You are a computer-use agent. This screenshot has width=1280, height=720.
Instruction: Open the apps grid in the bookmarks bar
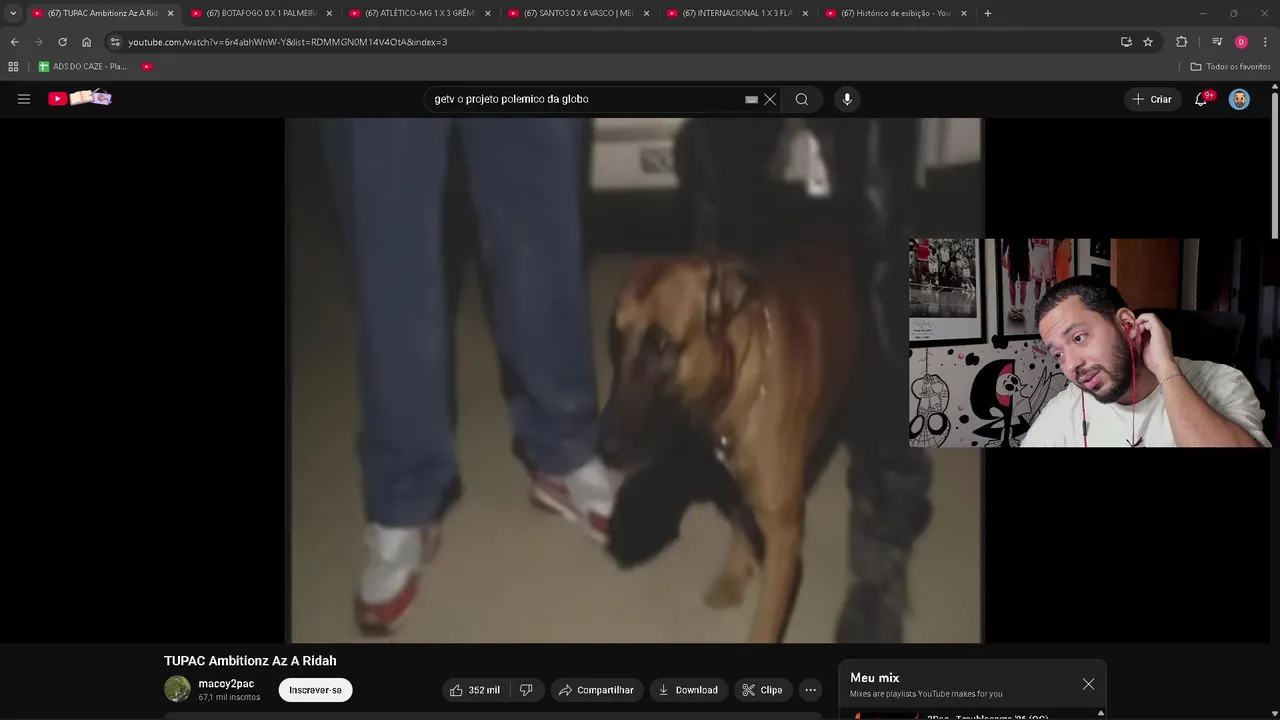tap(13, 67)
